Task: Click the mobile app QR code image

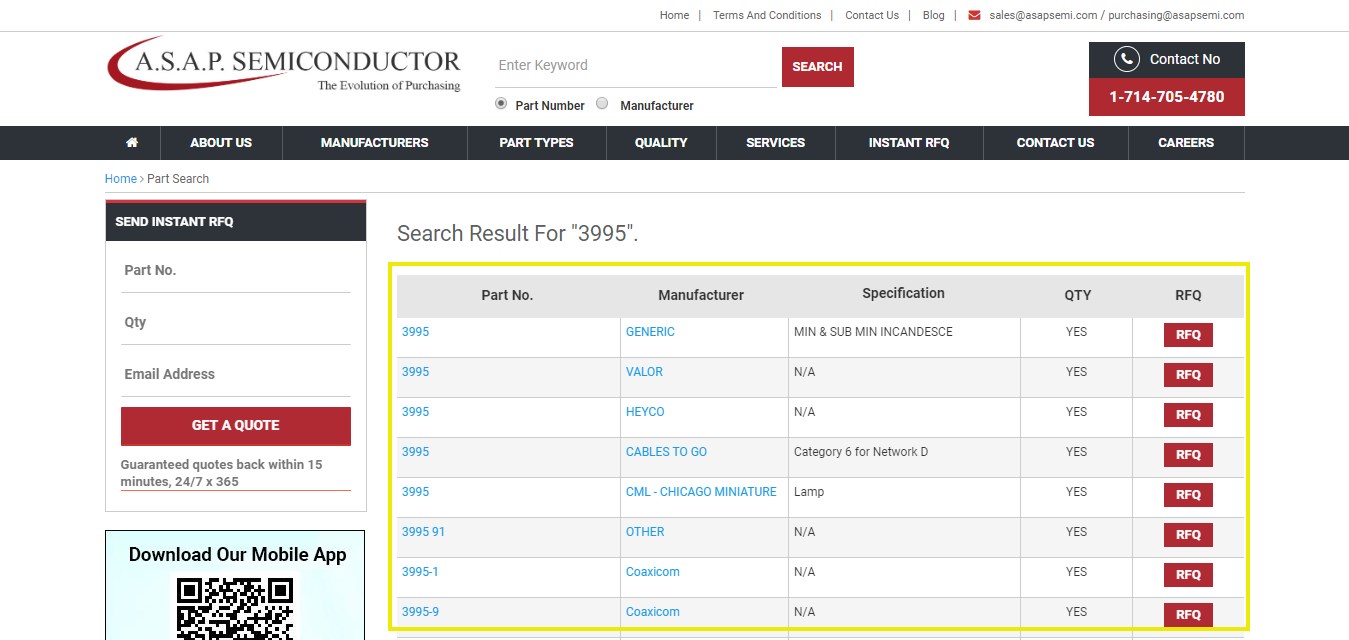Action: 235,607
